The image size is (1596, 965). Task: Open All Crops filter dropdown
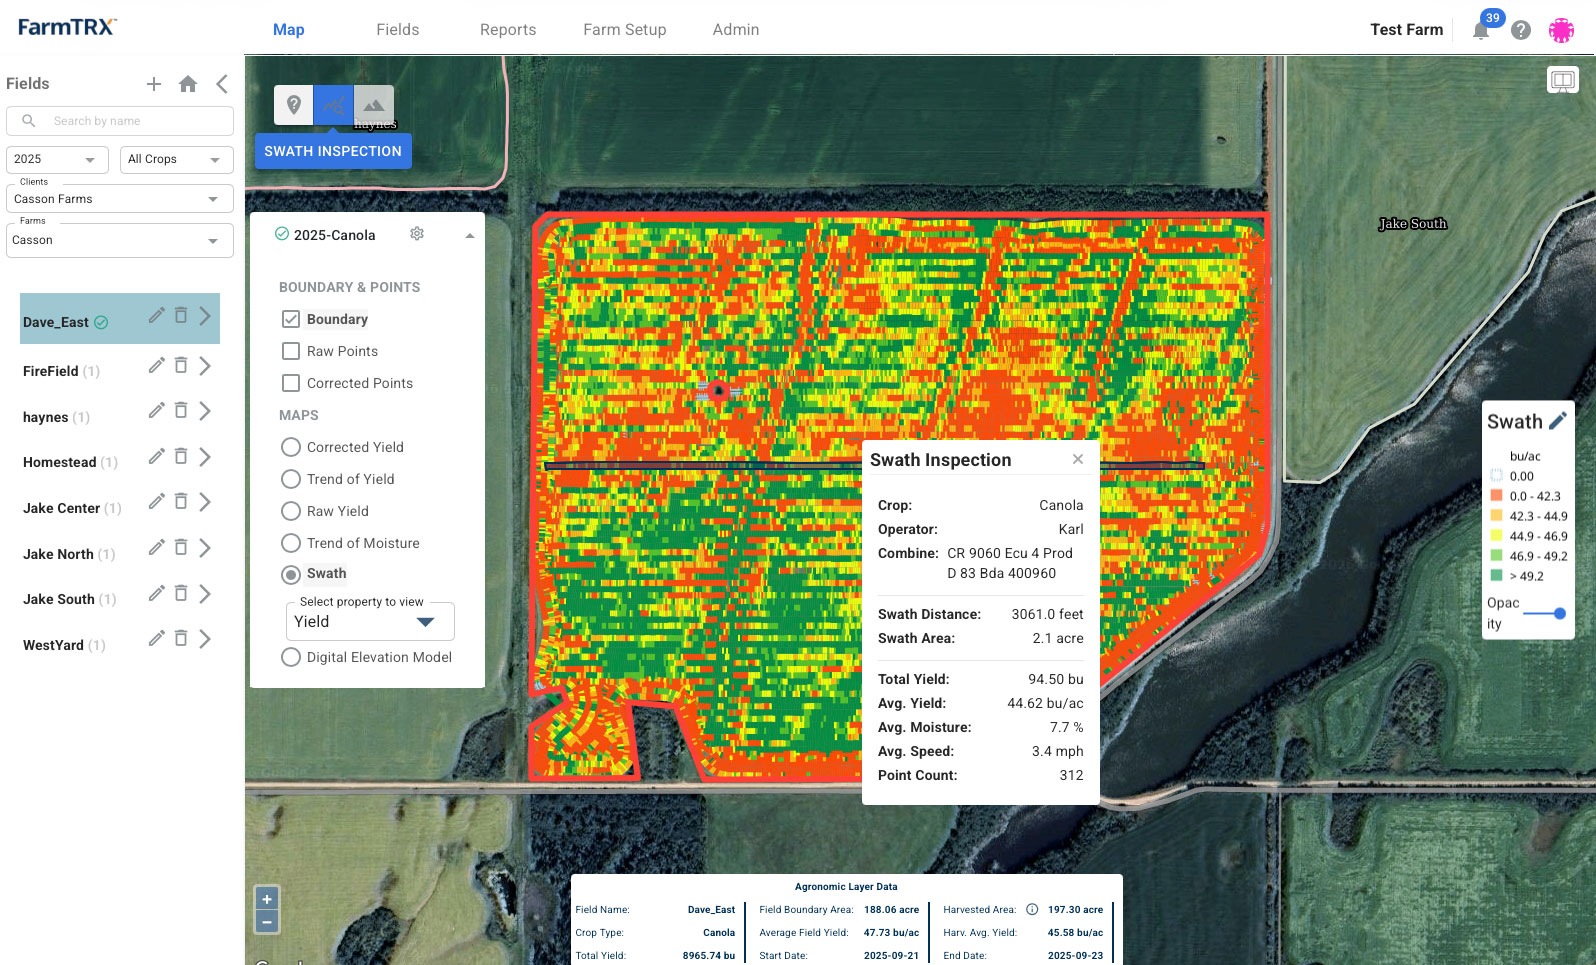[x=177, y=160]
